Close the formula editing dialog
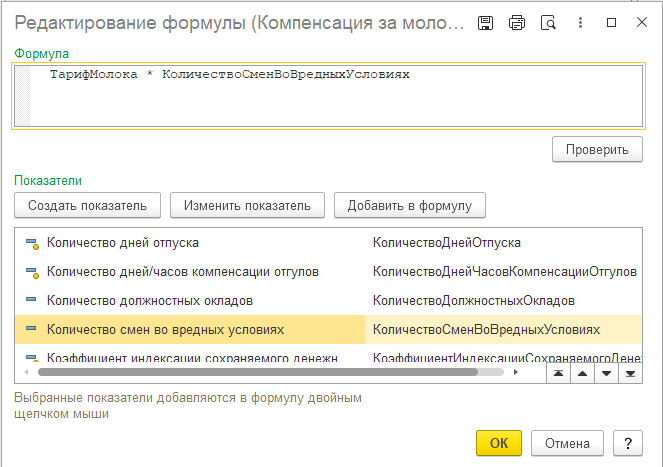The width and height of the screenshot is (663, 467). click(x=642, y=22)
